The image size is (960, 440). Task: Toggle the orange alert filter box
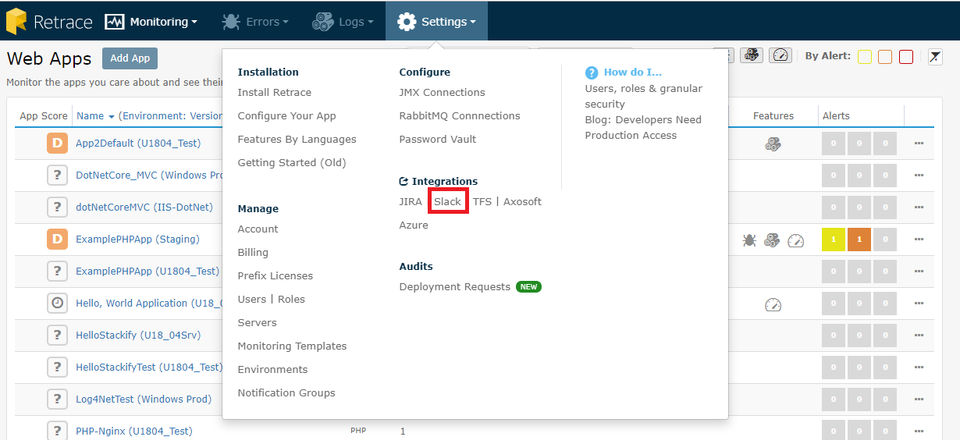pos(885,57)
